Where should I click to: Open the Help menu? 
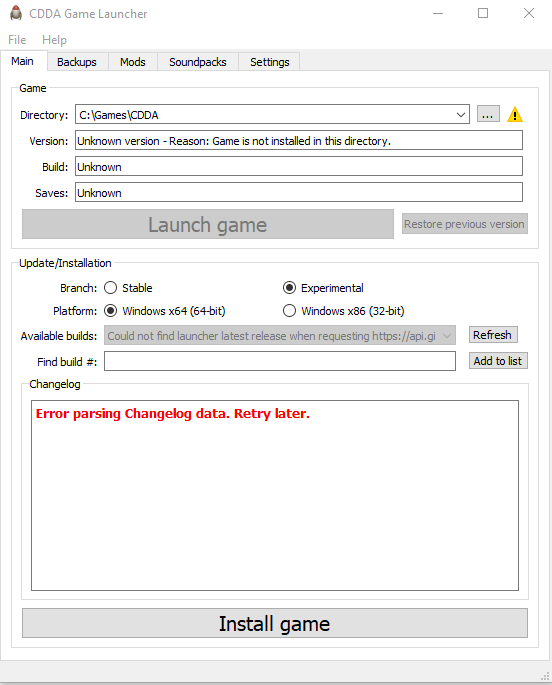(54, 40)
